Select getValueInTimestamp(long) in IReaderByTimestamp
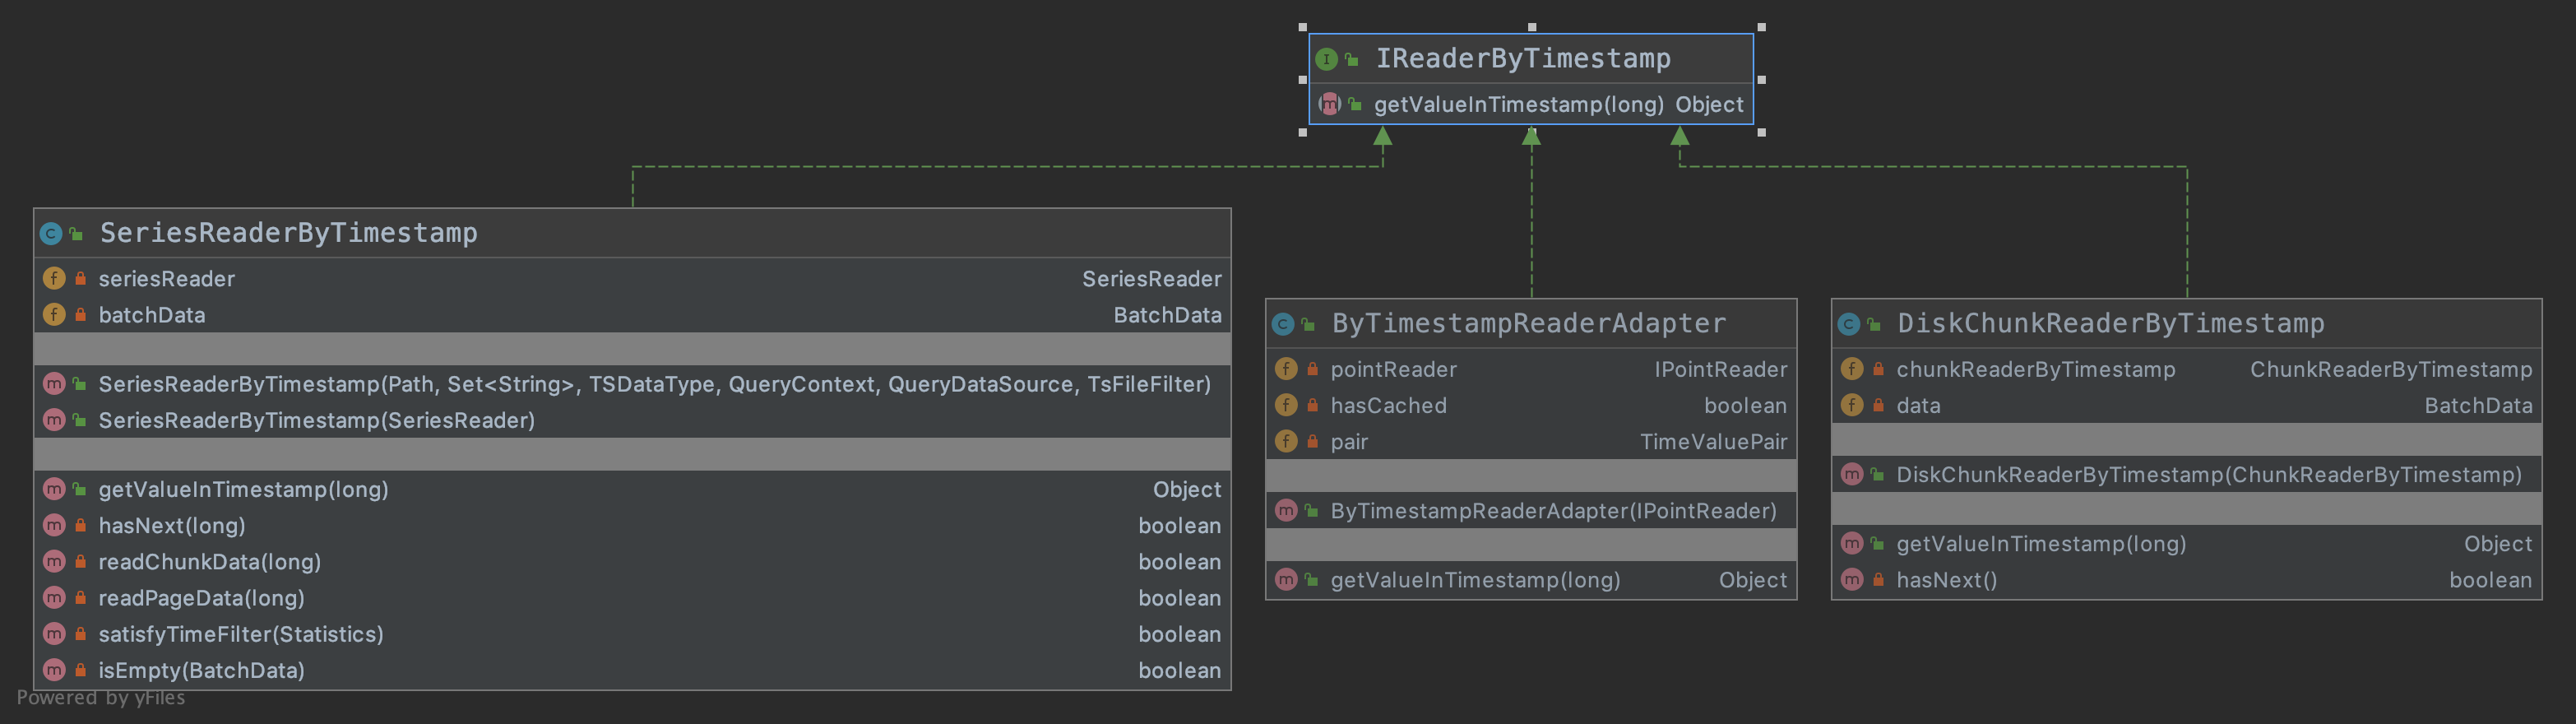Viewport: 2576px width, 724px height. (x=1519, y=104)
